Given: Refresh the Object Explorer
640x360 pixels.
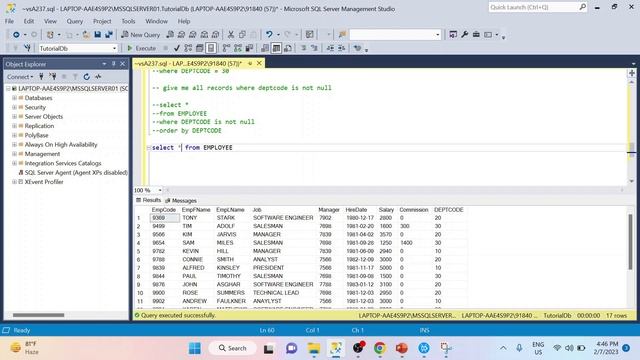Looking at the screenshot, I should click(x=87, y=77).
